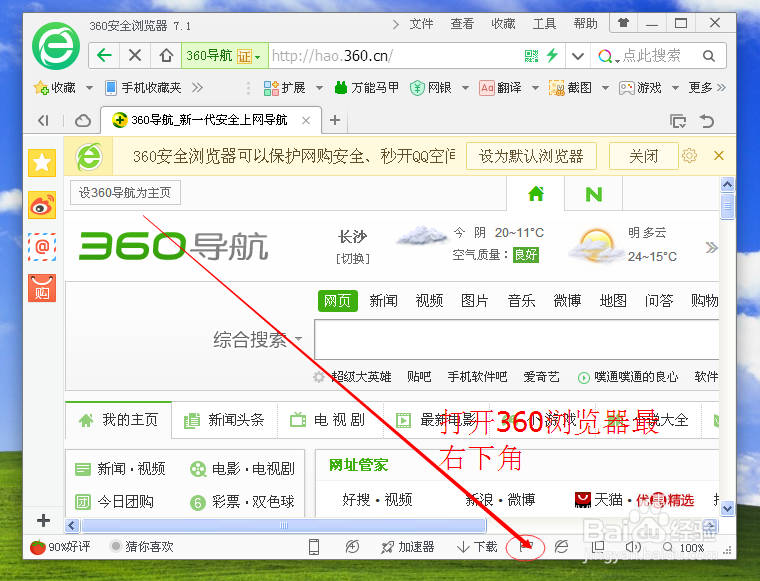This screenshot has width=760, height=581.
Task: Open 万能马甲 toolbar button
Action: coord(367,88)
